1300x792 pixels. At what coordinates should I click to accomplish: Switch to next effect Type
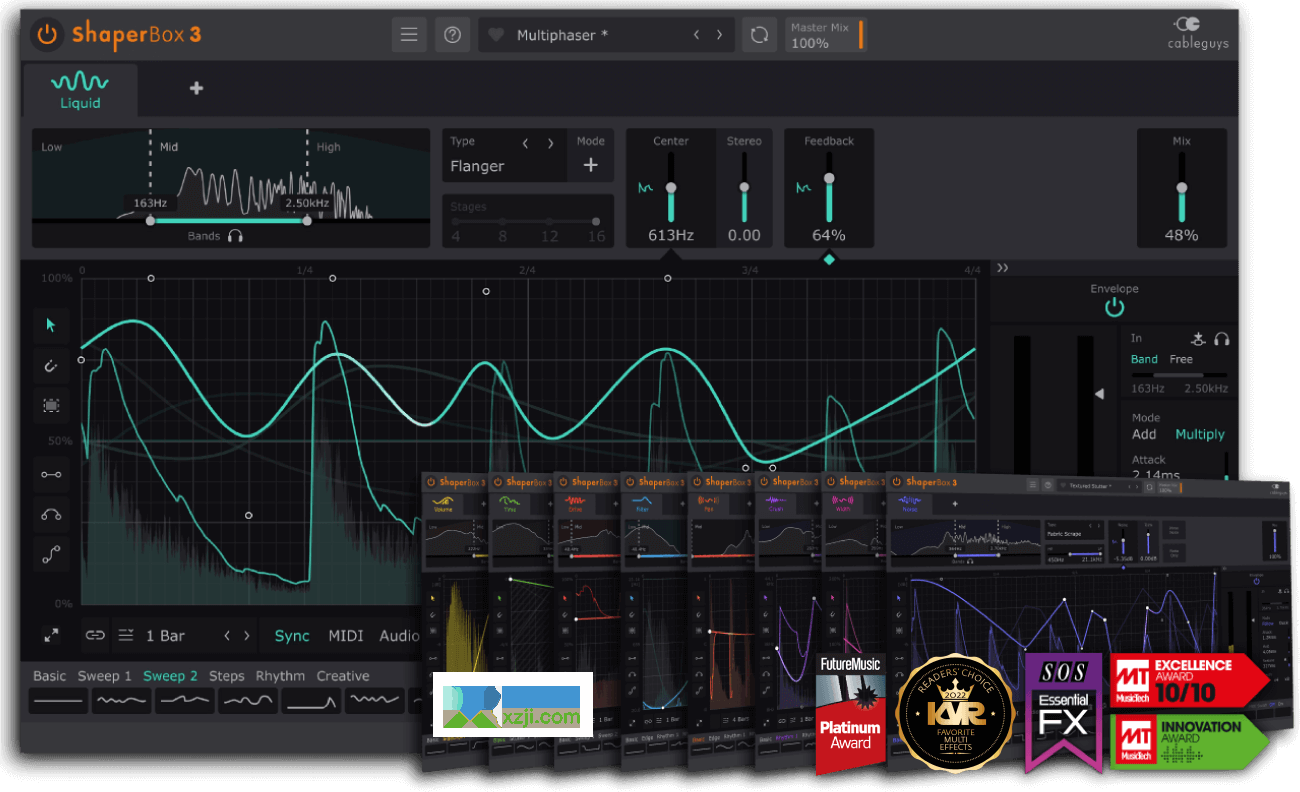[x=550, y=143]
